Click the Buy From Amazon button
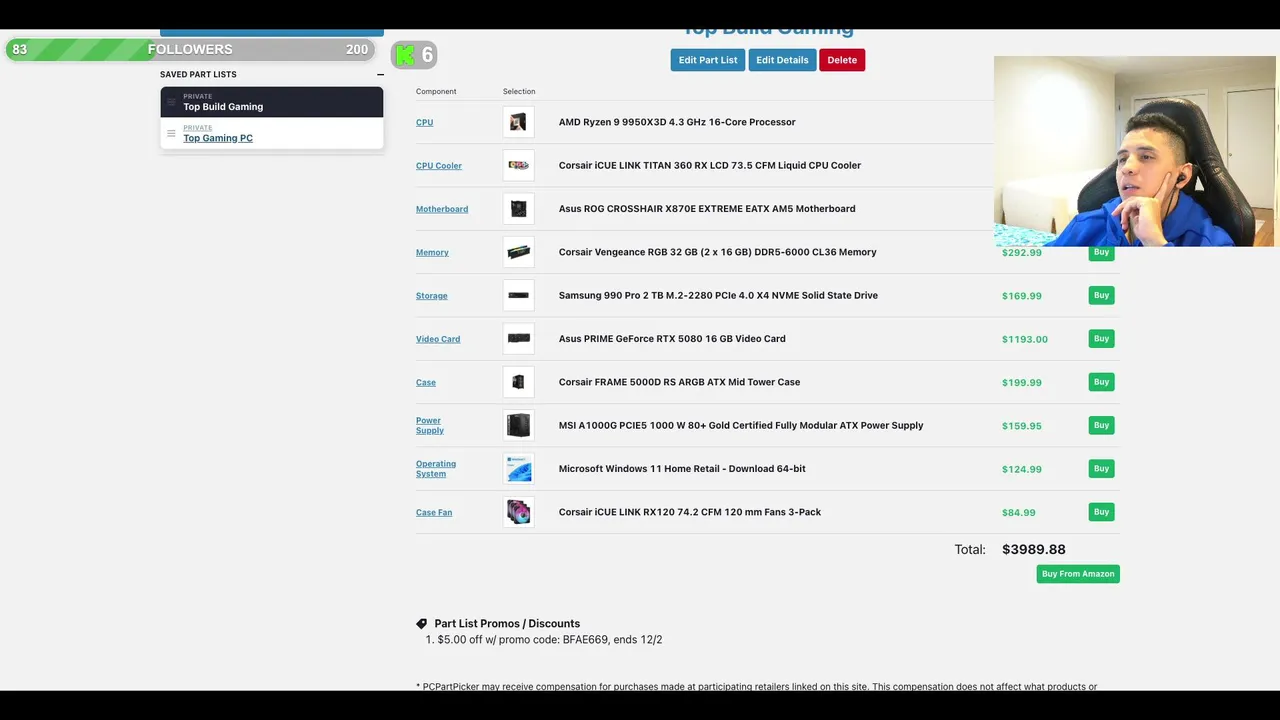 (1078, 574)
